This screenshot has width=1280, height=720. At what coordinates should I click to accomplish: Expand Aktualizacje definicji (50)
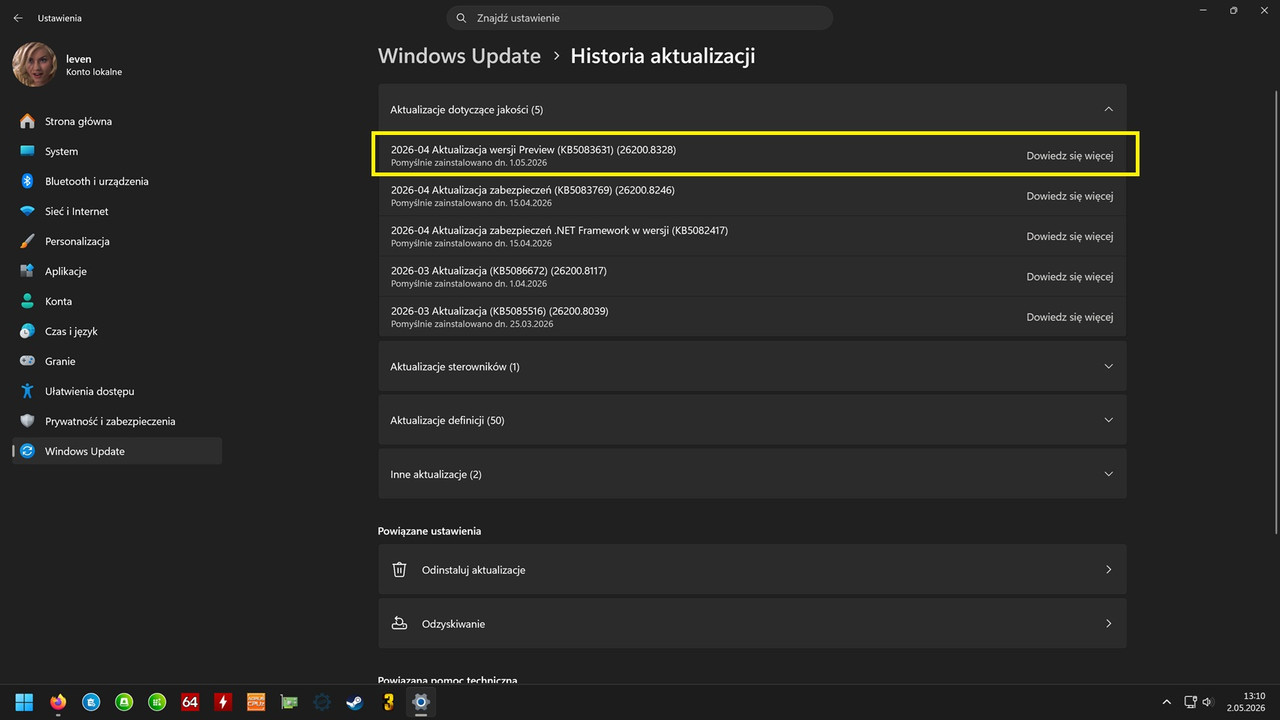coord(752,420)
